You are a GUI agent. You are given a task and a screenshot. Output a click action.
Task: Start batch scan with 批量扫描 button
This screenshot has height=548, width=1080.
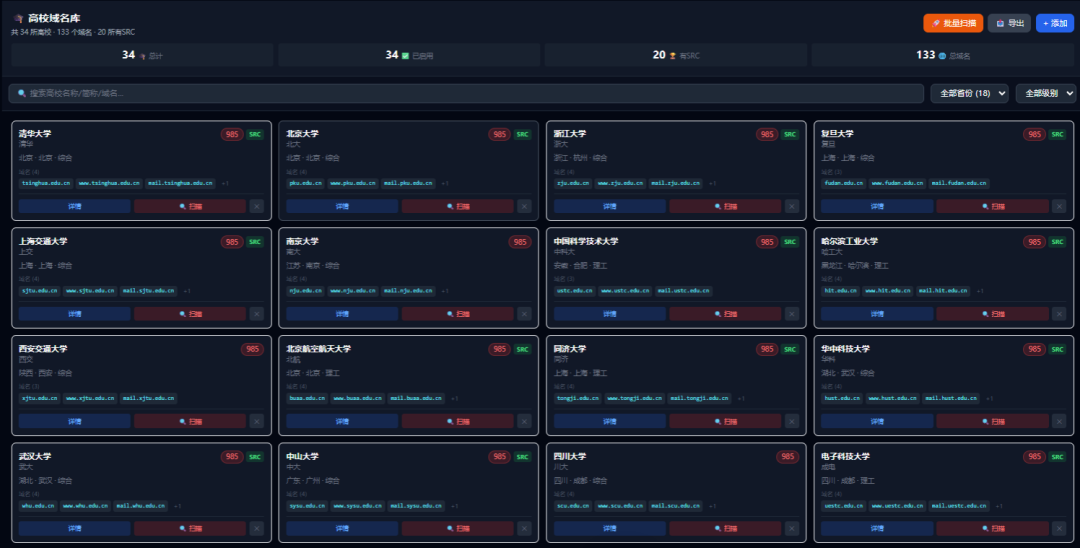point(953,23)
